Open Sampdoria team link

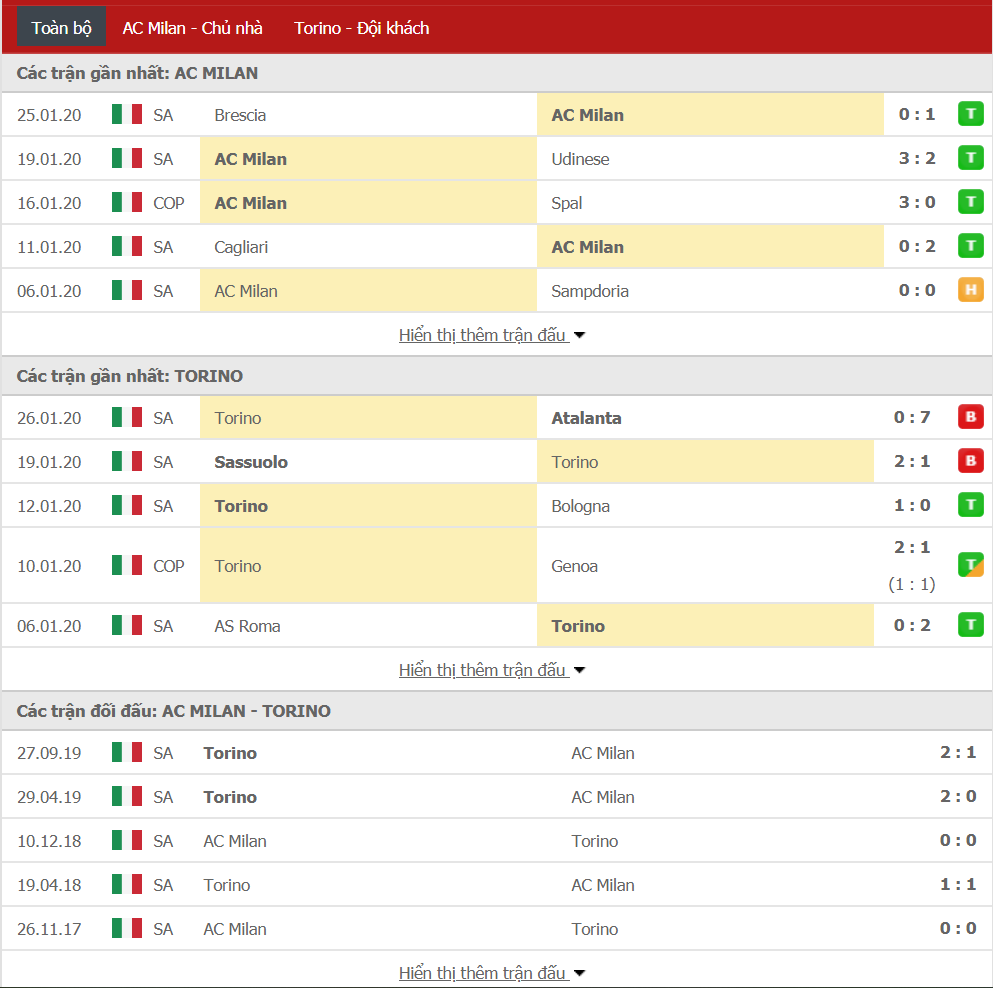[590, 291]
